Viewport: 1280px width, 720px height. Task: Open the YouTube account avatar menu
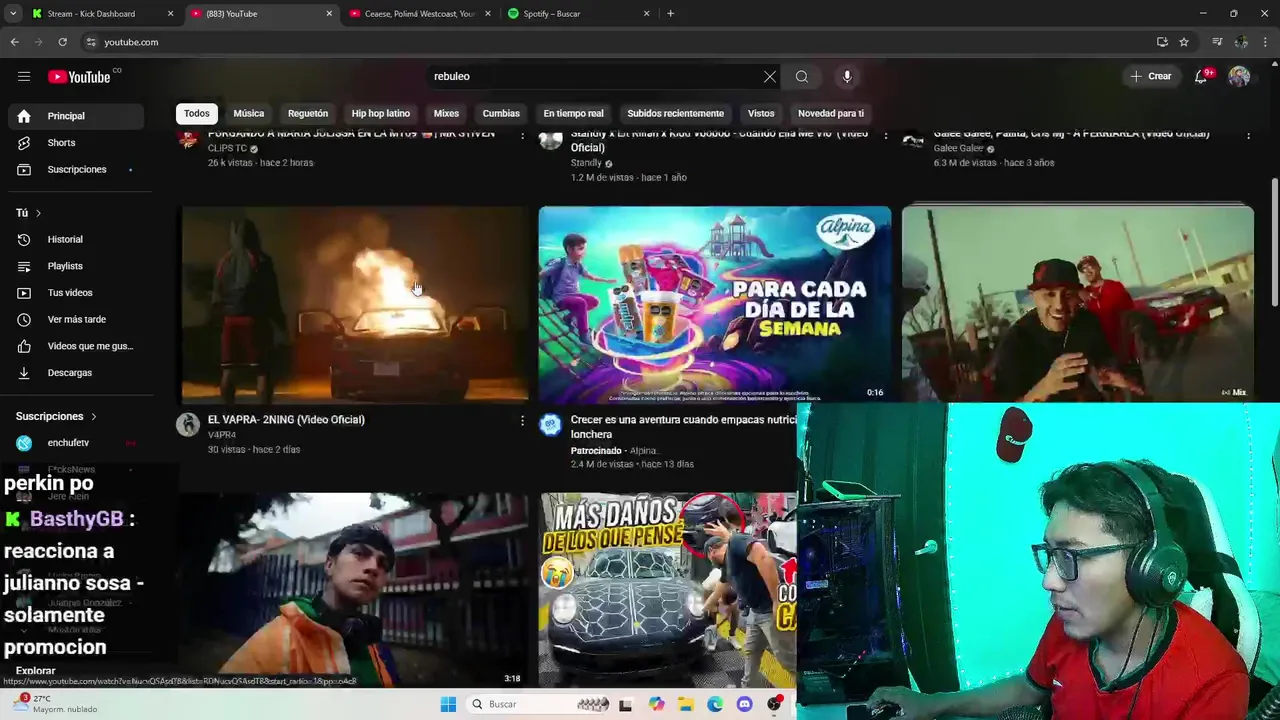[1239, 76]
